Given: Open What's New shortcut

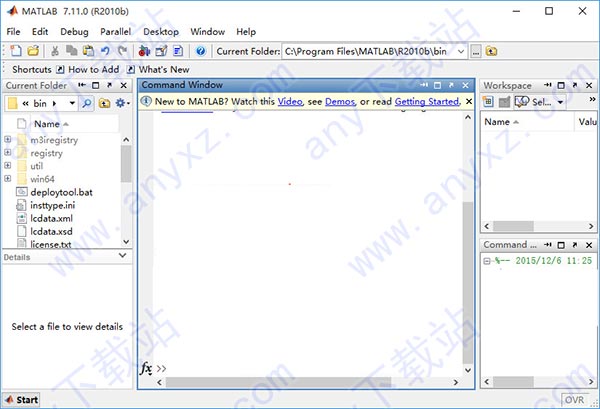Looking at the screenshot, I should pos(158,70).
